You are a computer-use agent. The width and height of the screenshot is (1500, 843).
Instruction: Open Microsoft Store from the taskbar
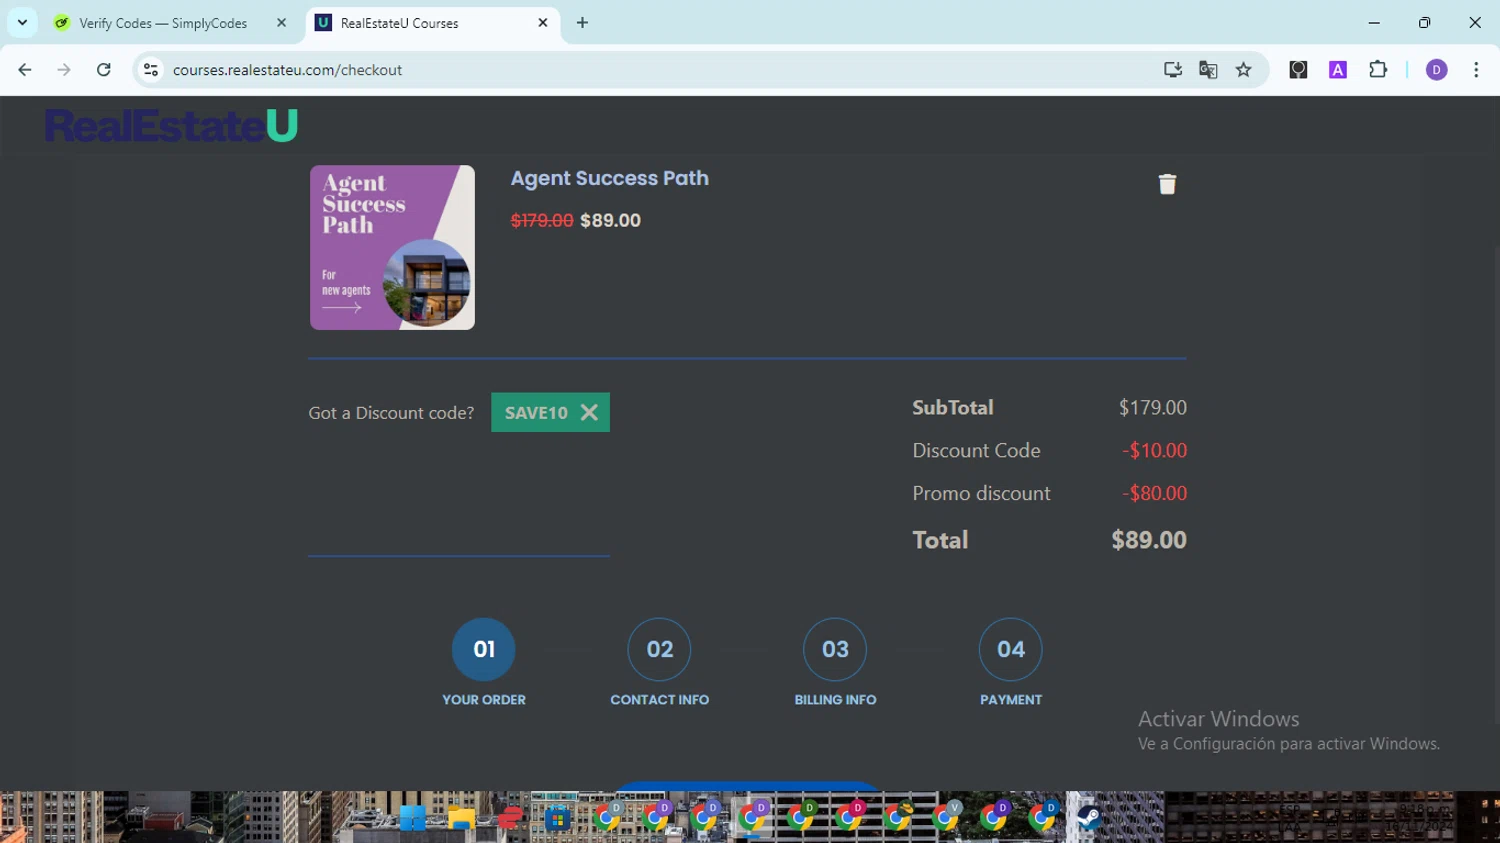click(x=558, y=818)
